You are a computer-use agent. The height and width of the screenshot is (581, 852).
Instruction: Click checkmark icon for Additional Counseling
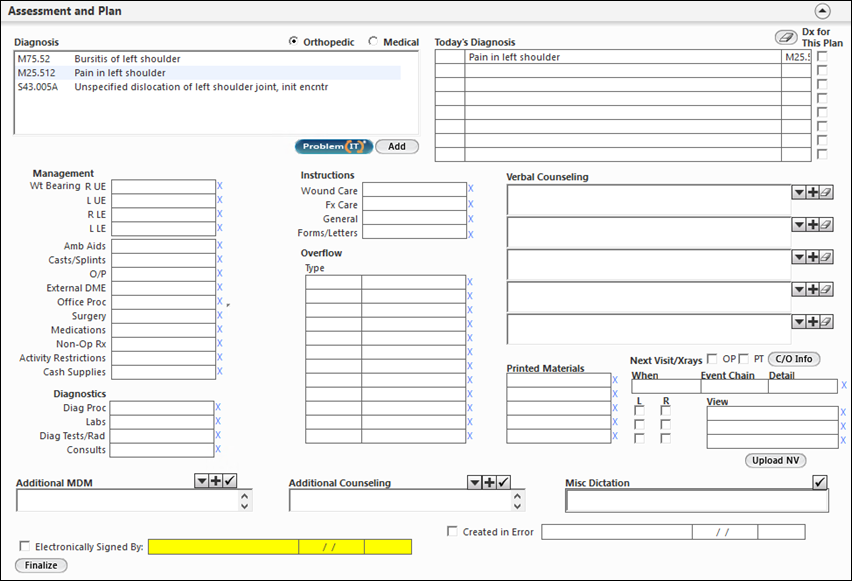(x=503, y=482)
